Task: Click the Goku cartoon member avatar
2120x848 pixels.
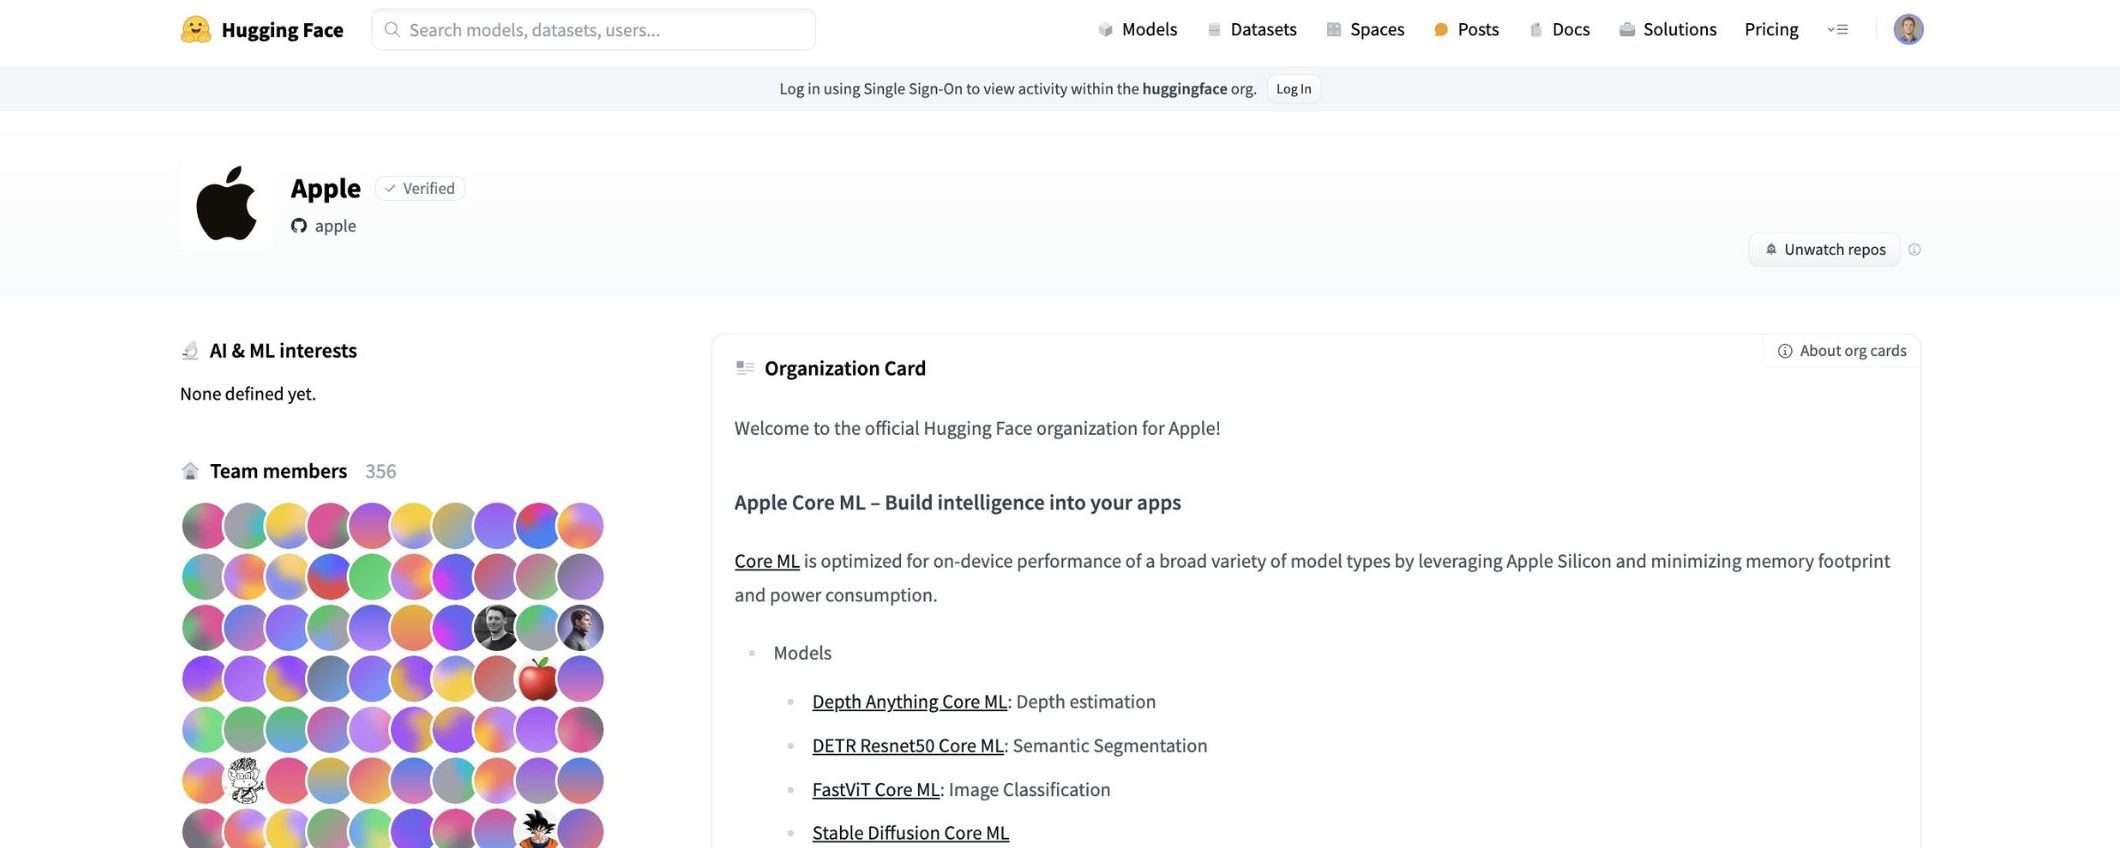Action: coord(538,830)
